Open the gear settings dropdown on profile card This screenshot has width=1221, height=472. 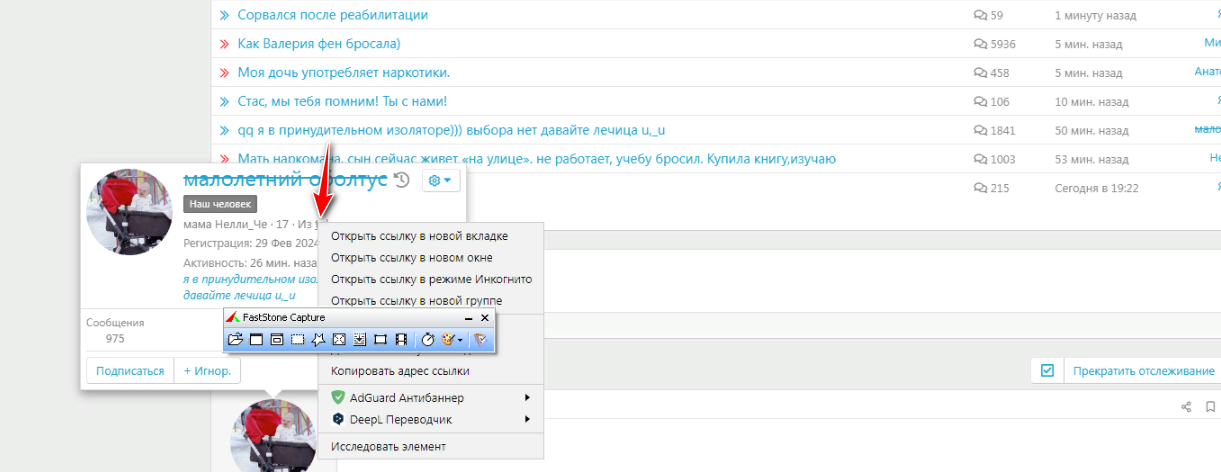pyautogui.click(x=440, y=180)
